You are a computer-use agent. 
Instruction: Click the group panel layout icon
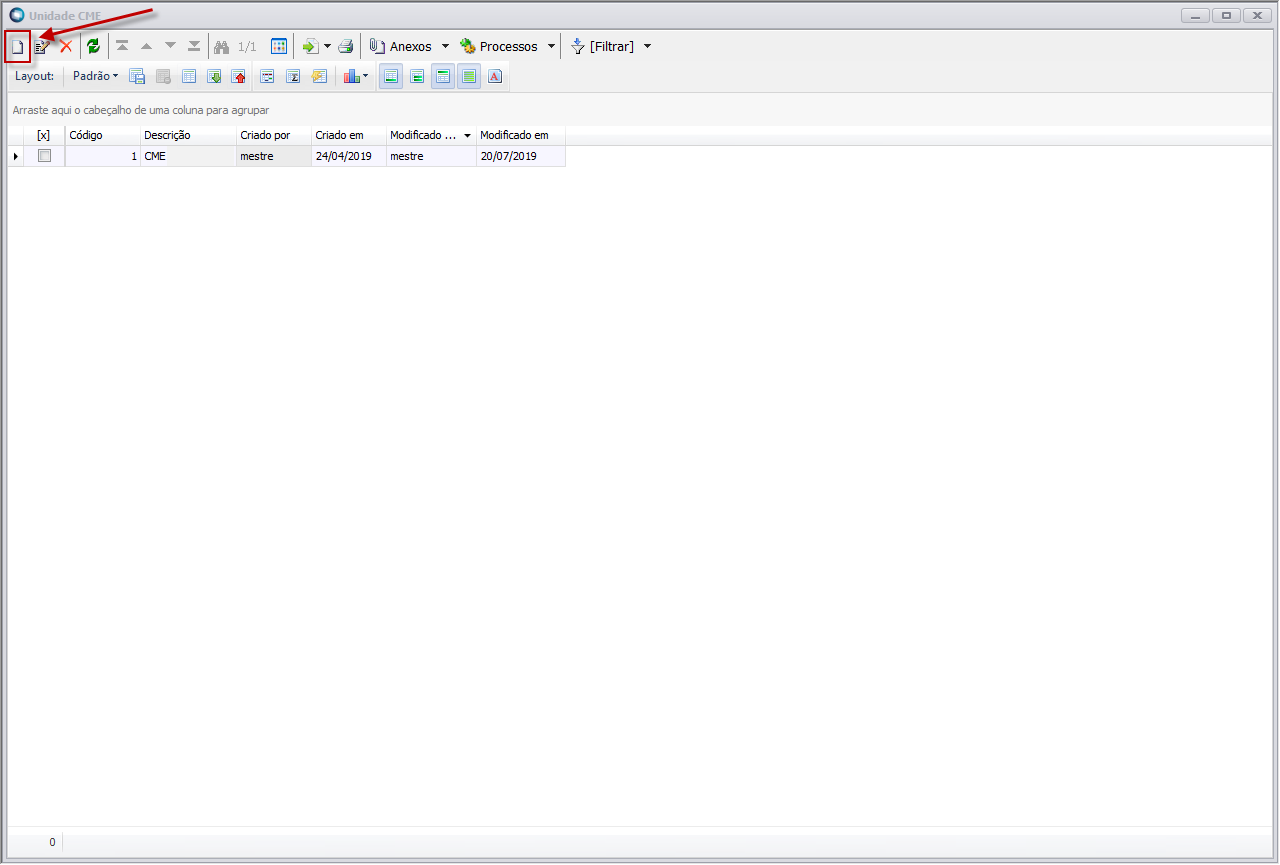pyautogui.click(x=267, y=76)
